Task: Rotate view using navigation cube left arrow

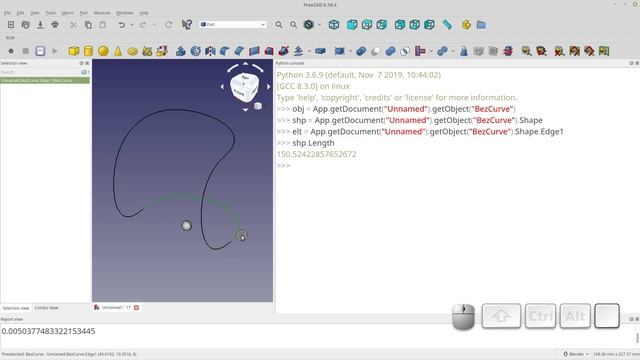Action: [222, 87]
